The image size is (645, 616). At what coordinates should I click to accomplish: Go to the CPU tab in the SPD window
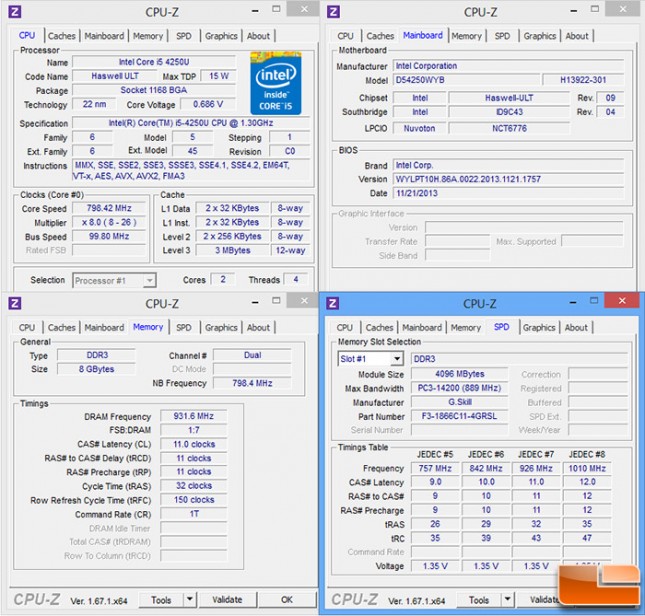point(345,328)
